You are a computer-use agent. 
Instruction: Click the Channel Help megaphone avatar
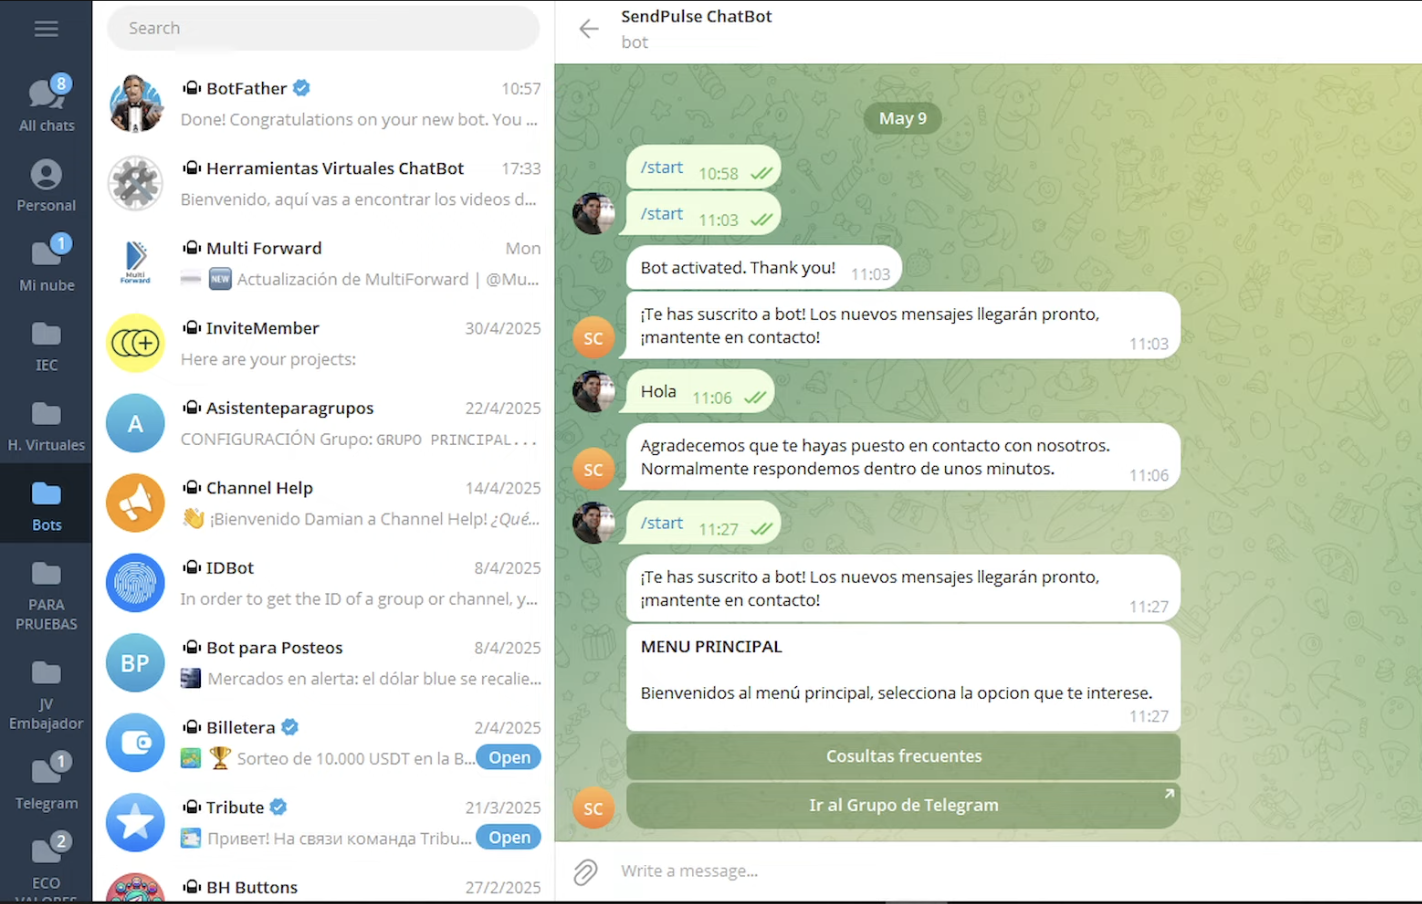[x=136, y=503]
